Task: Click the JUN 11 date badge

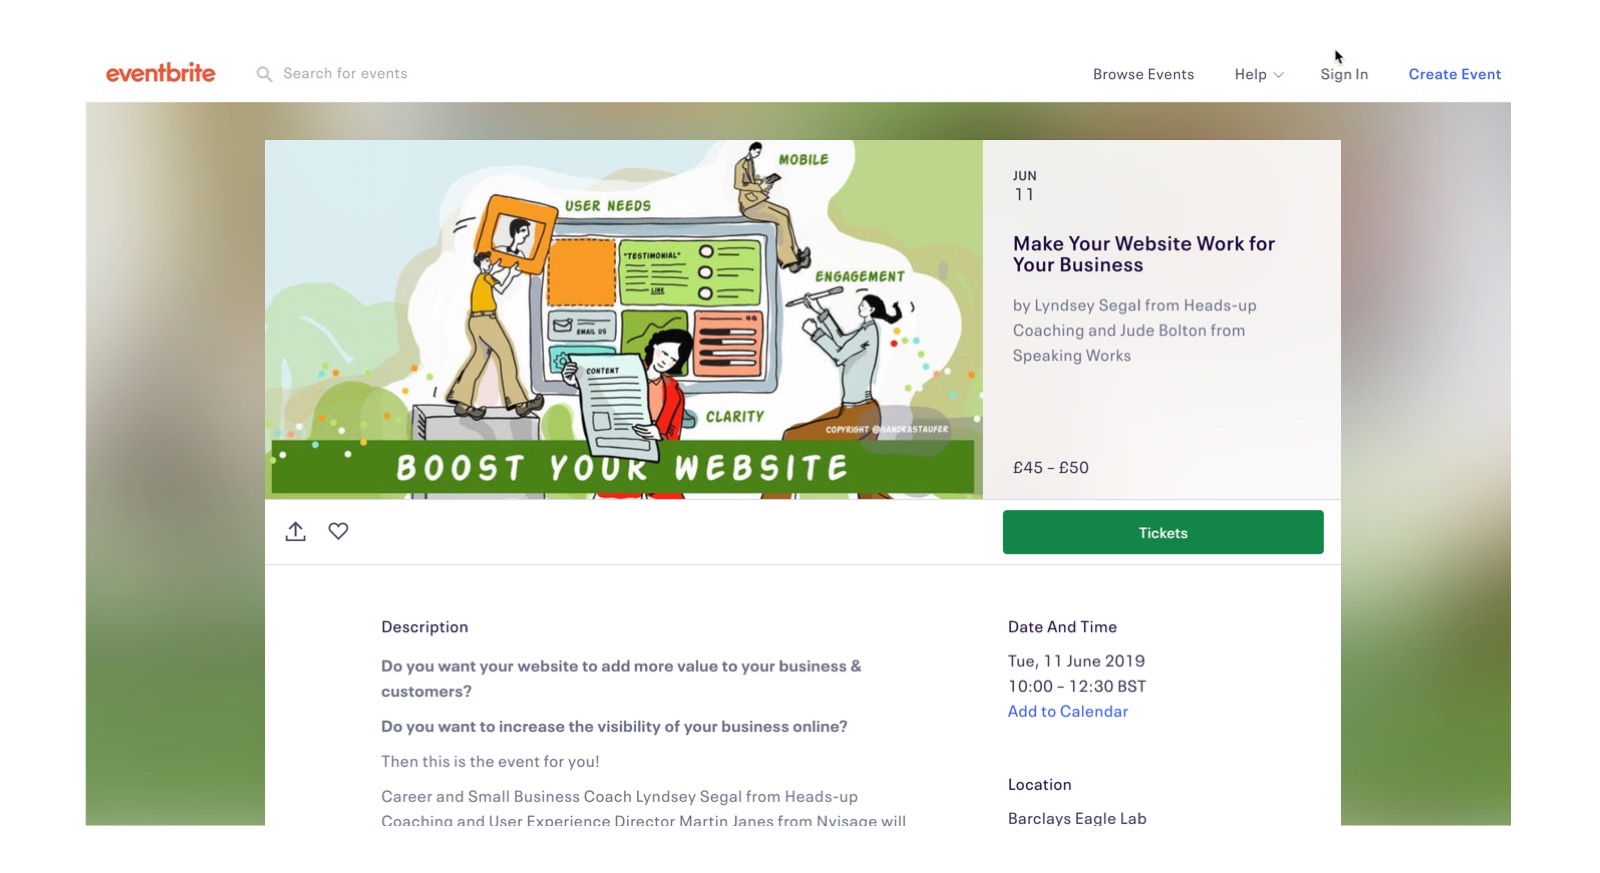Action: [1024, 186]
